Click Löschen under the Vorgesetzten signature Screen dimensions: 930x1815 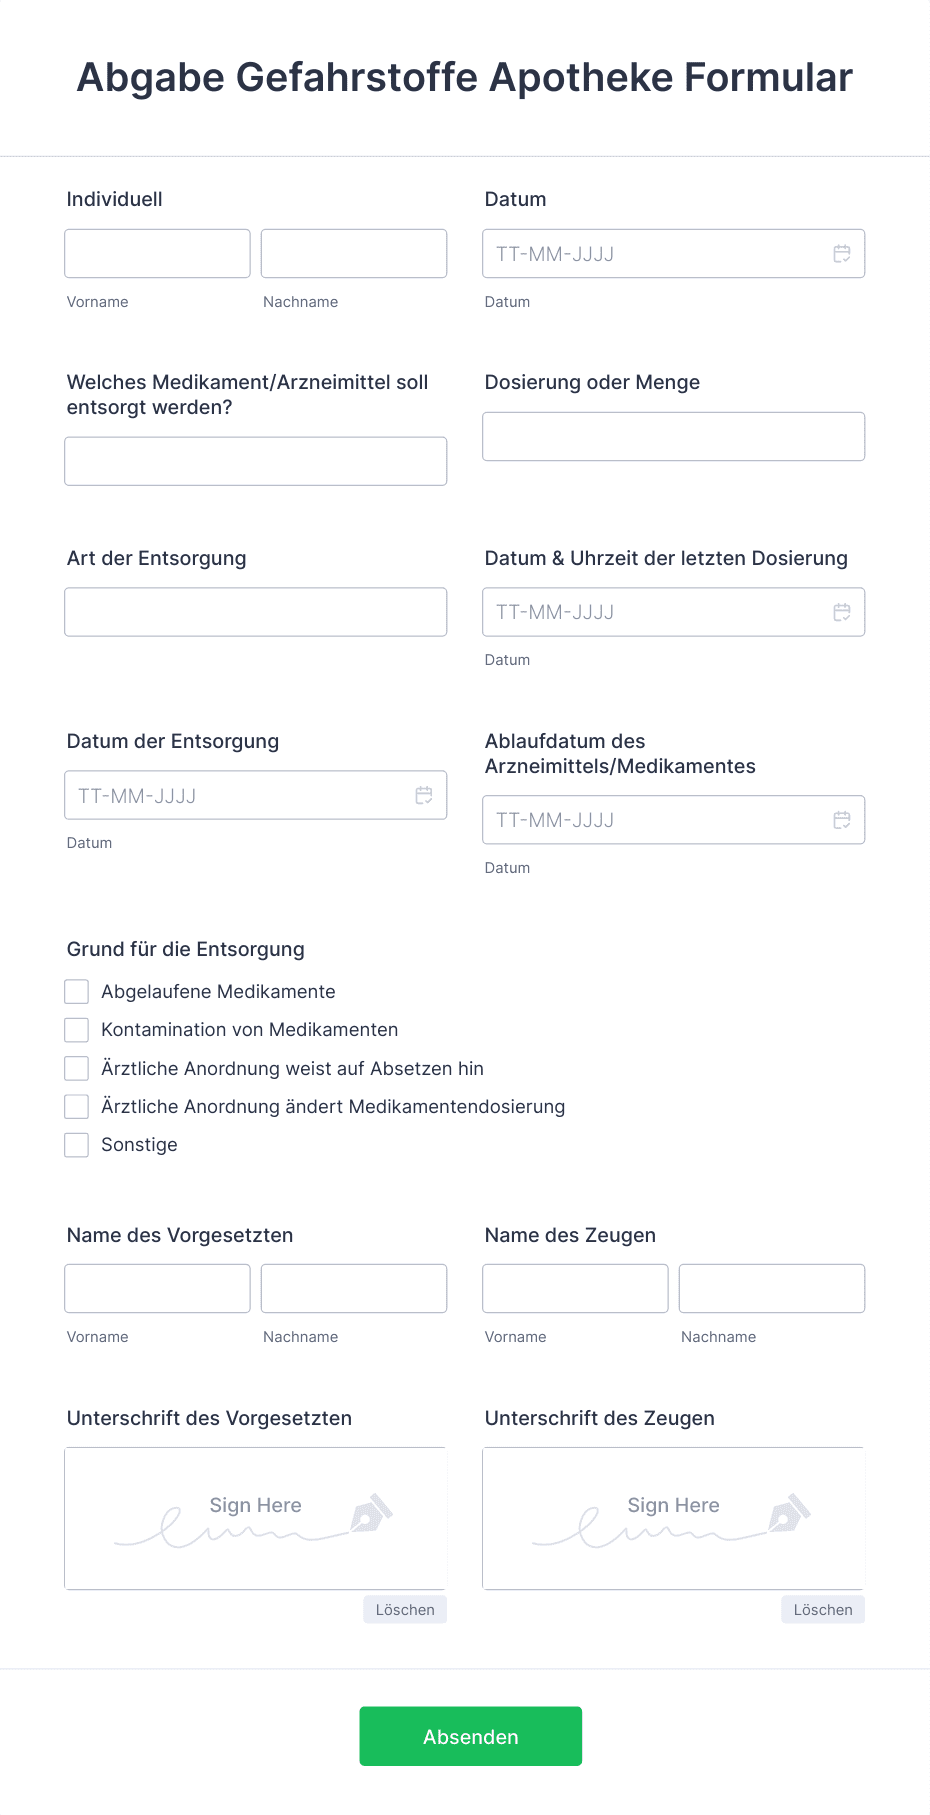coord(404,1609)
